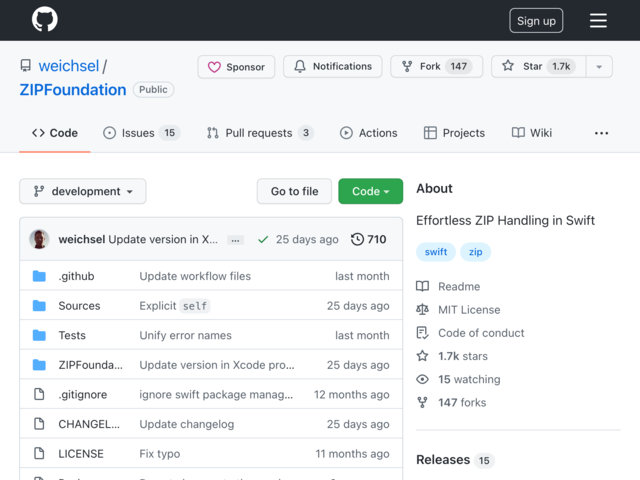Image resolution: width=640 pixels, height=480 pixels.
Task: Click the ZIPFounda... folder icon
Action: 39,365
